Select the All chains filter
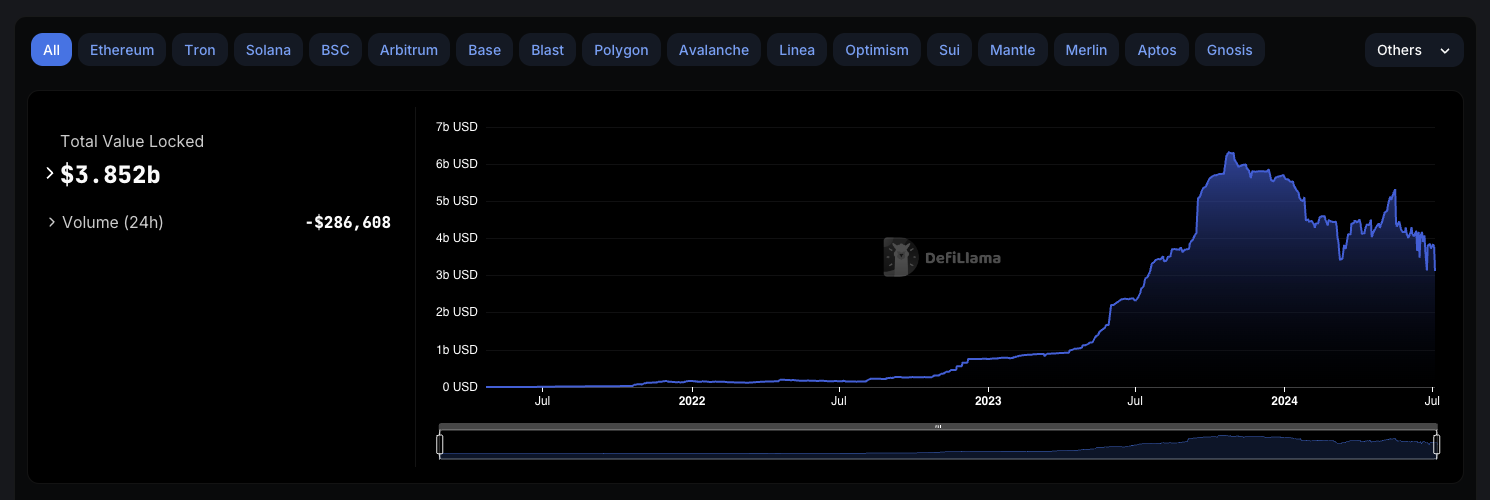This screenshot has height=500, width=1490. (x=51, y=50)
